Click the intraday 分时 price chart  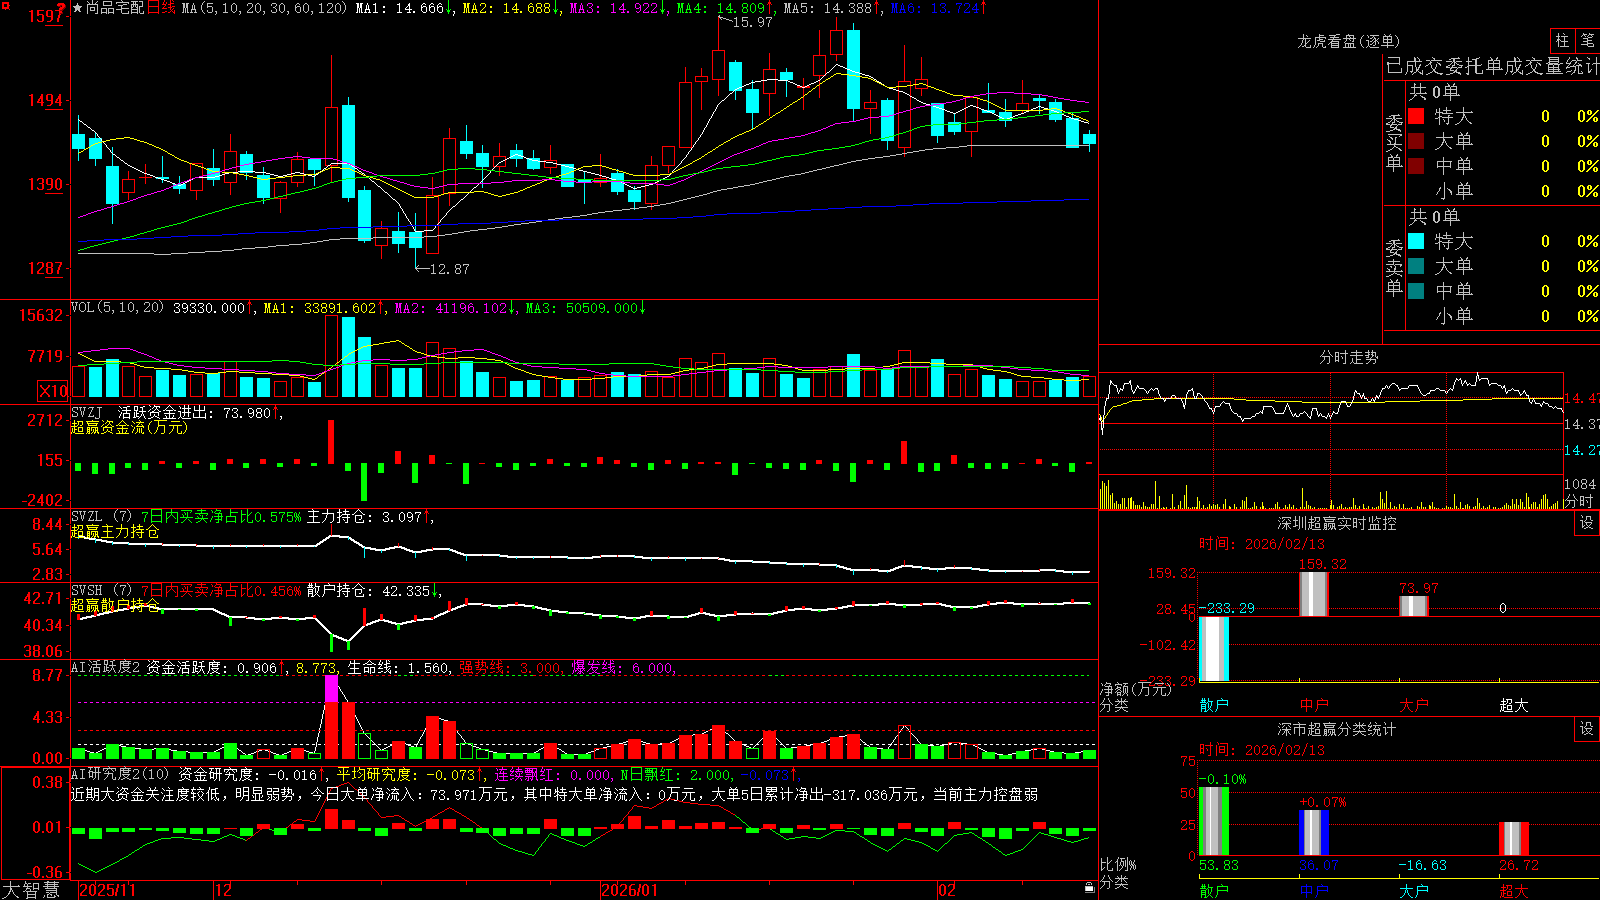pyautogui.click(x=1332, y=424)
